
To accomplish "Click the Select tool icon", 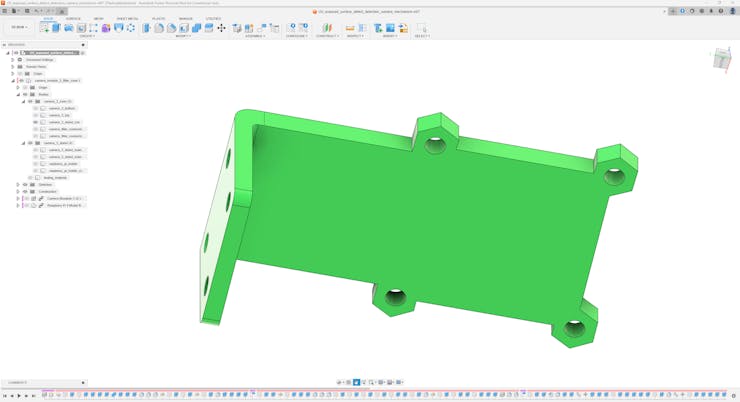I will (x=421, y=28).
